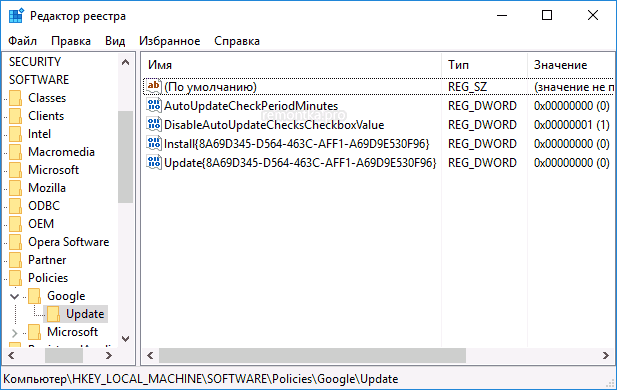The height and width of the screenshot is (390, 617).
Task: Click the tree pane scroll right arrow
Action: pyautogui.click(x=109, y=355)
